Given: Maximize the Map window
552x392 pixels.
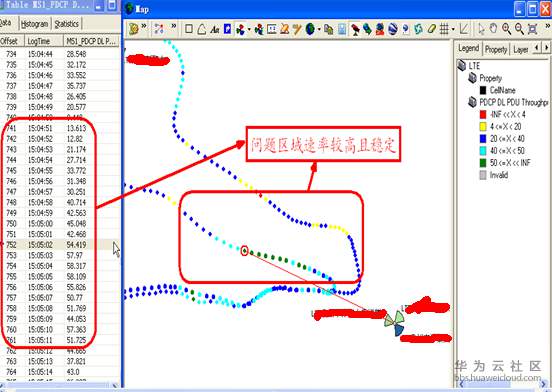Looking at the screenshot, I should point(532,8).
